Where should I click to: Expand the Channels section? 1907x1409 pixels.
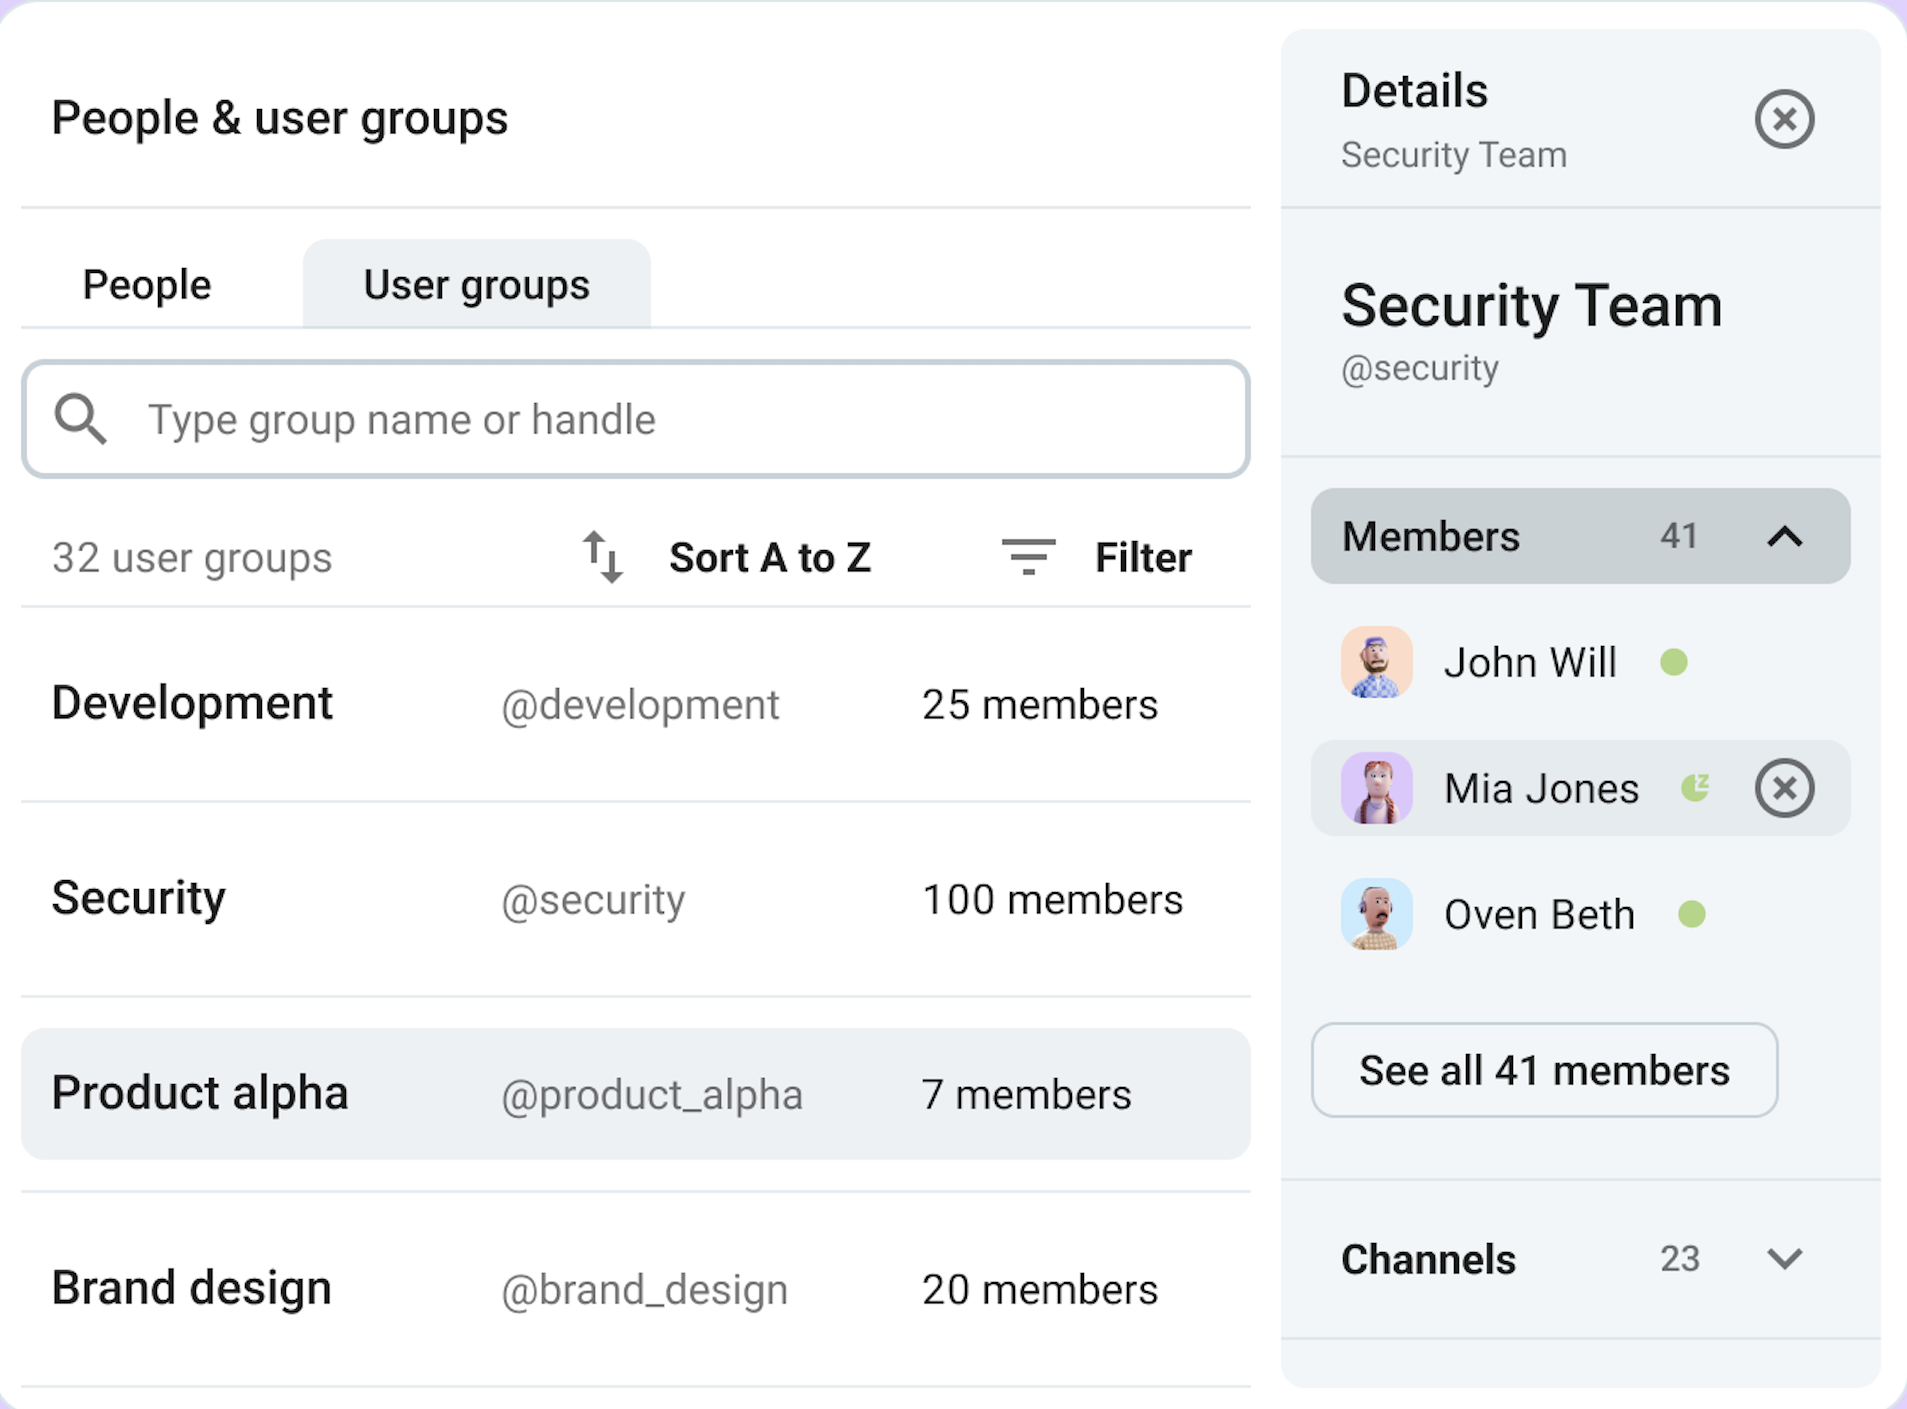pyautogui.click(x=1783, y=1259)
